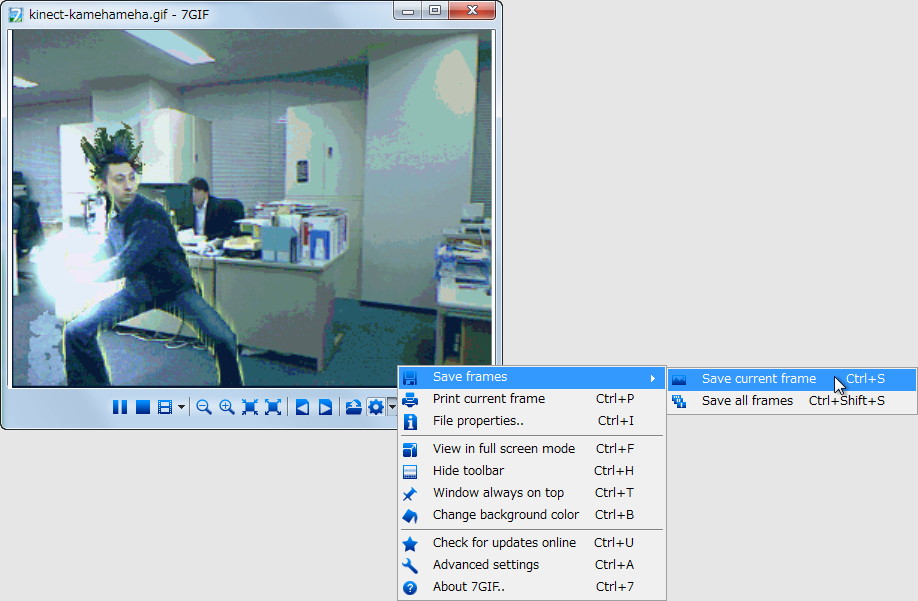Click the 7GIF app icon in title bar

[16, 15]
